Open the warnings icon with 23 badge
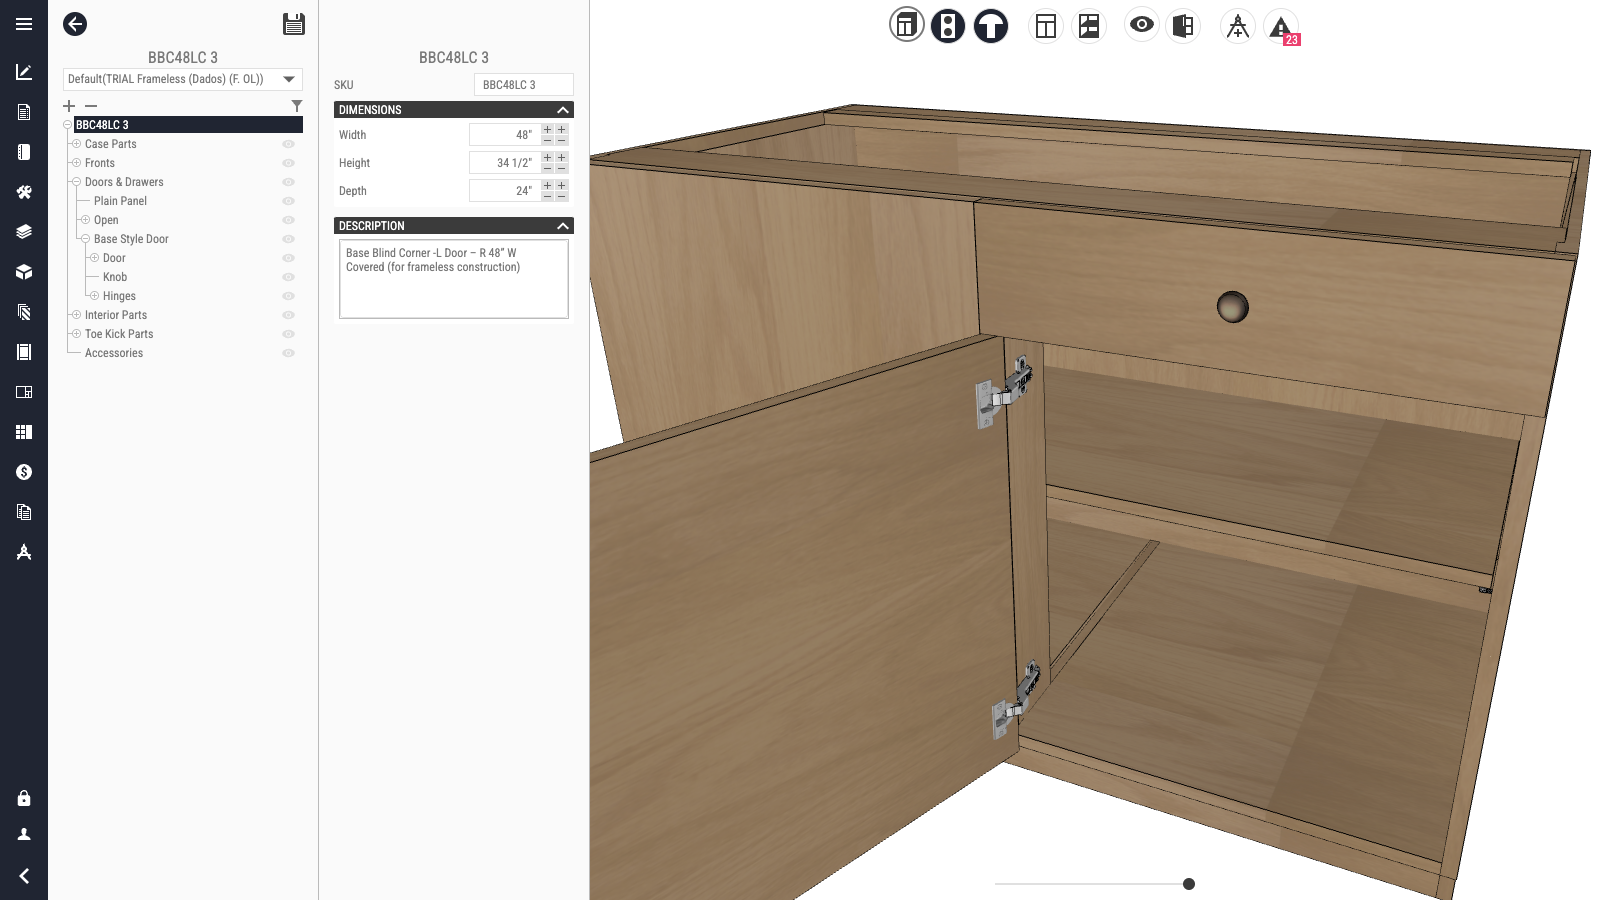The width and height of the screenshot is (1600, 900). [x=1281, y=27]
